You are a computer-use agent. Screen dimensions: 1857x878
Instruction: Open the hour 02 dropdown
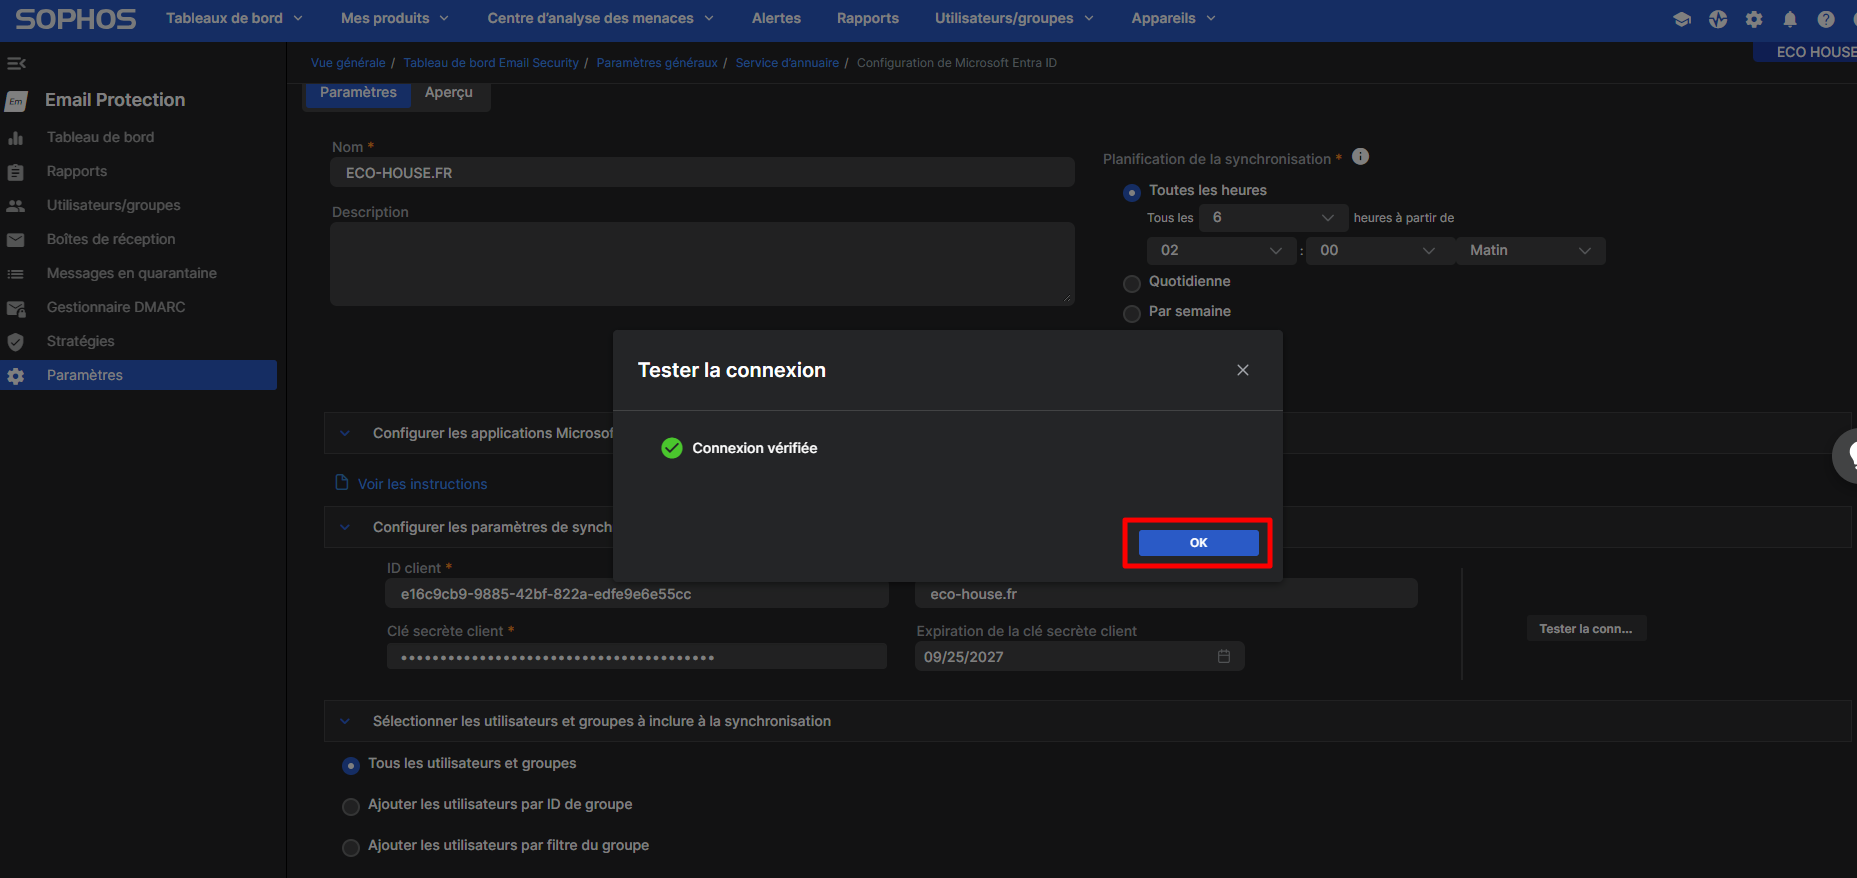(x=1221, y=250)
